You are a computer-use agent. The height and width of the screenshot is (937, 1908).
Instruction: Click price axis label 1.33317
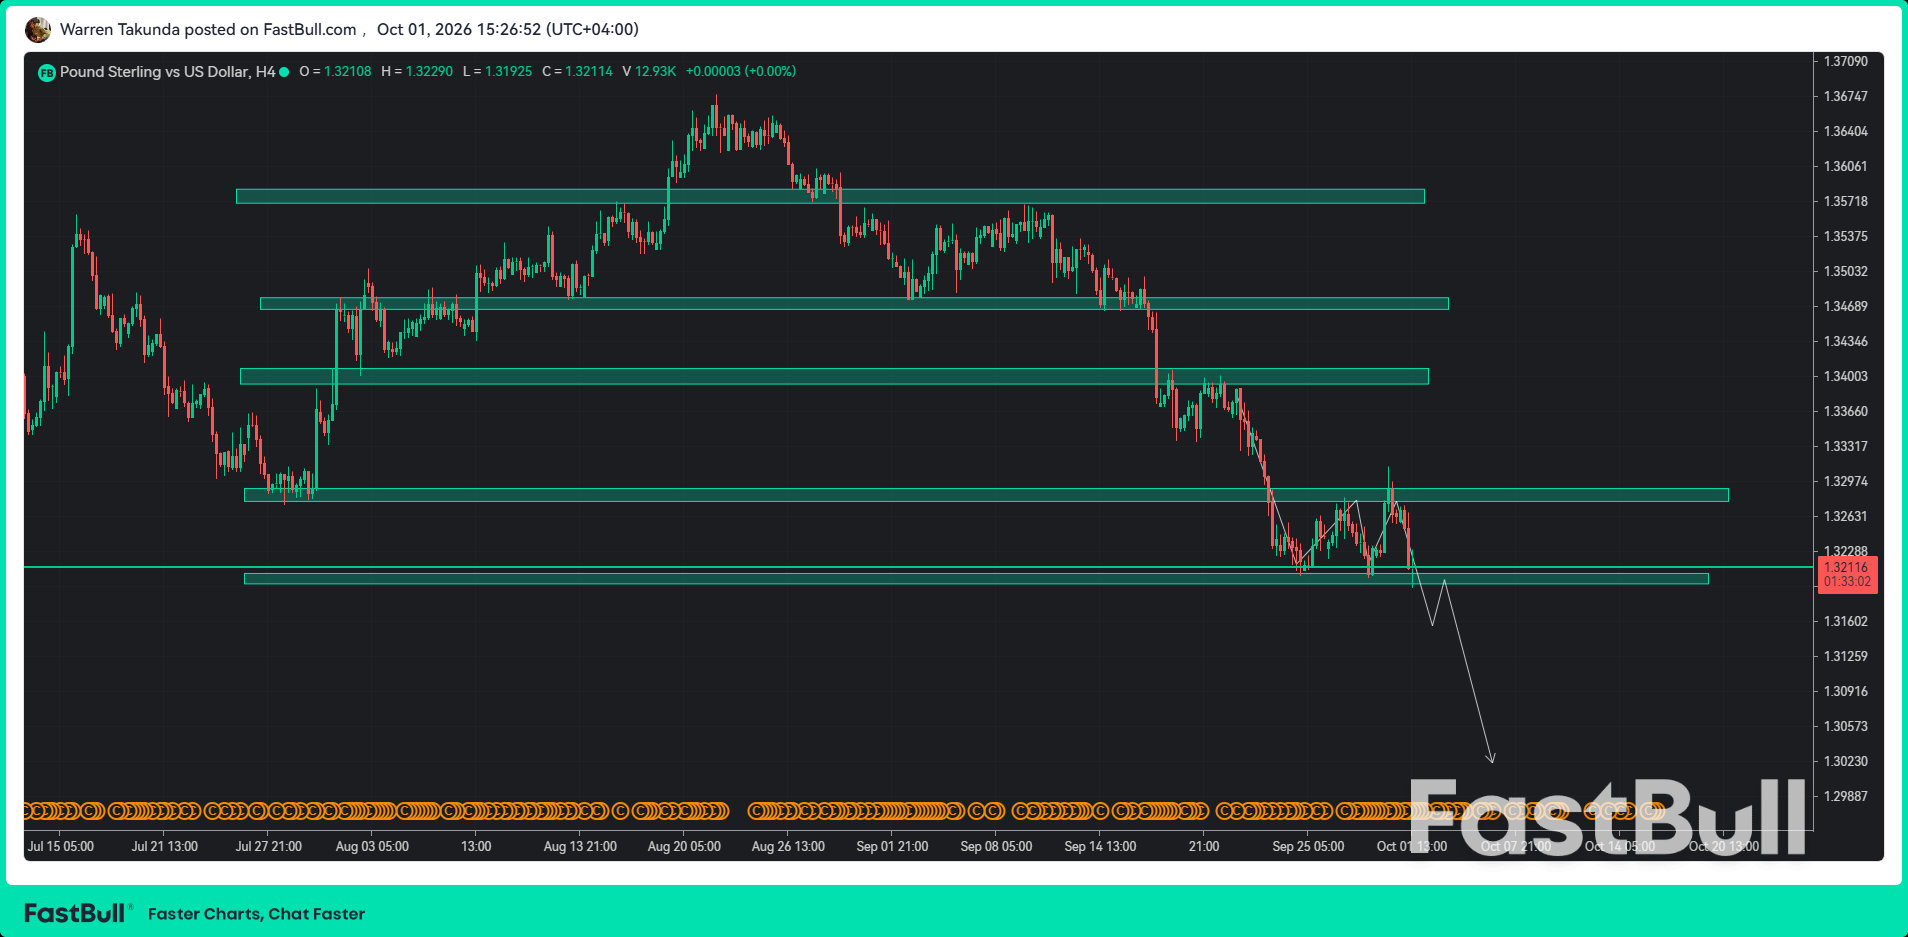[x=1846, y=446]
